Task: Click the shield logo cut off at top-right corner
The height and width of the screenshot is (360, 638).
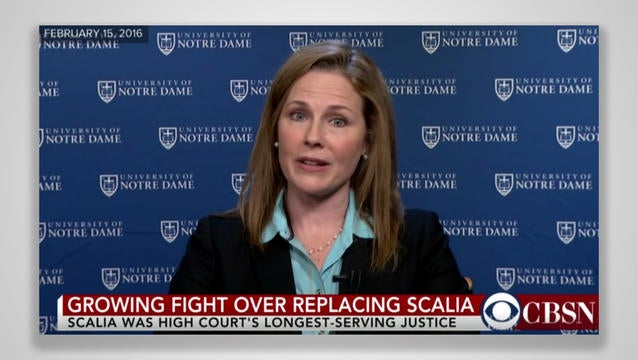Action: tap(566, 40)
